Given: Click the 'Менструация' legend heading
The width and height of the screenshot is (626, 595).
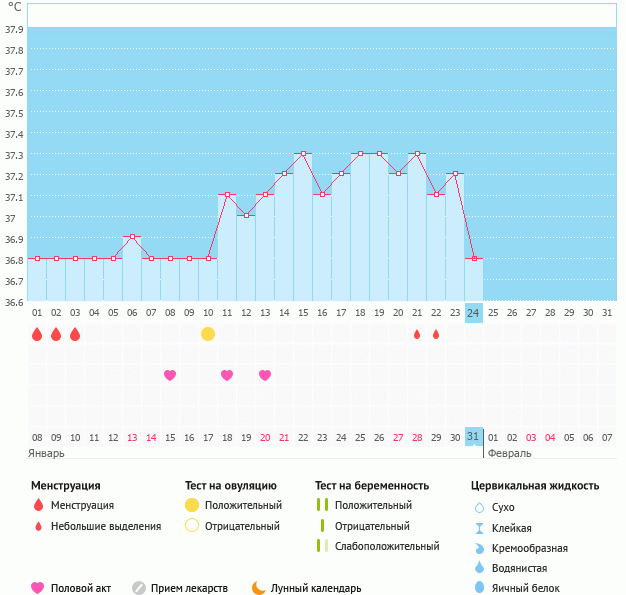Looking at the screenshot, I should click(x=65, y=486).
